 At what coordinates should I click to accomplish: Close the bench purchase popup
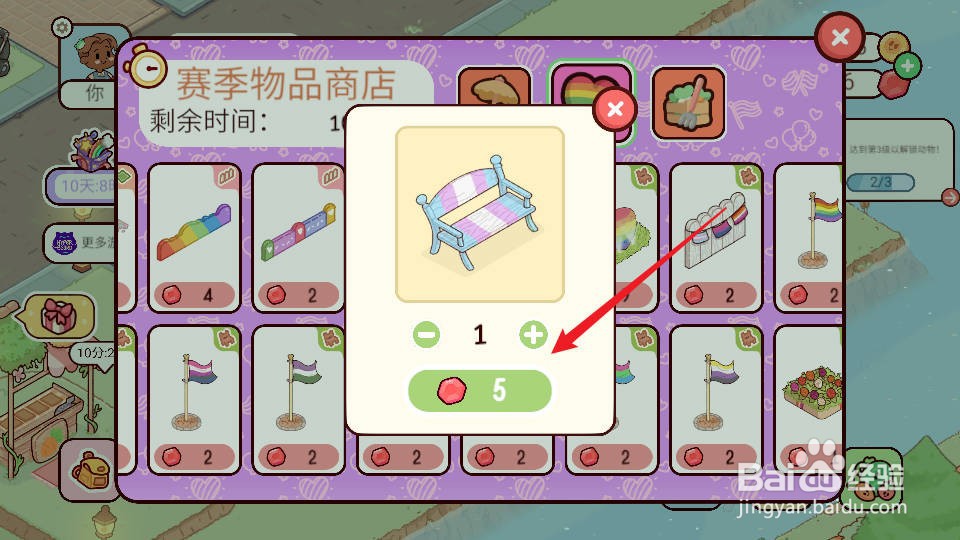click(x=615, y=110)
